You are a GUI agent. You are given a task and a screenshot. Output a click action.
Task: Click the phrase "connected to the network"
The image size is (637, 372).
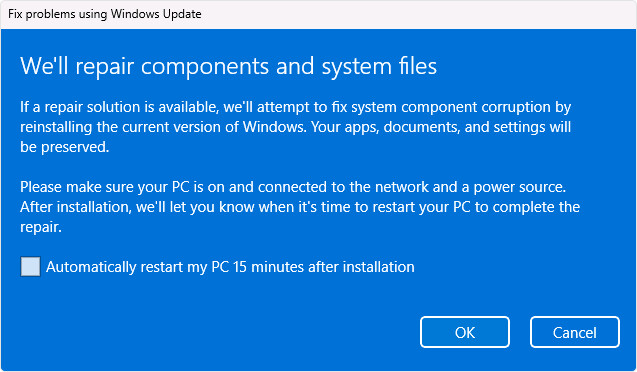(344, 187)
